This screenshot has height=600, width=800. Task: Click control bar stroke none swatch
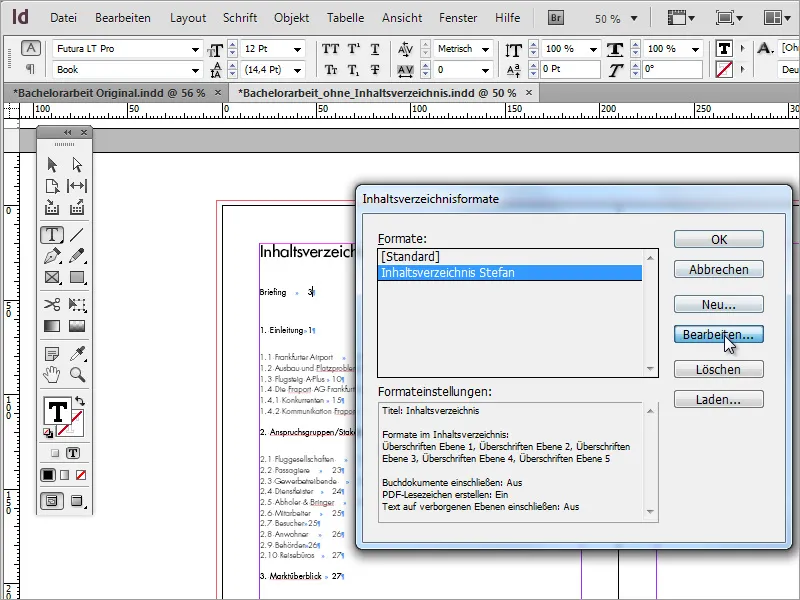[724, 69]
